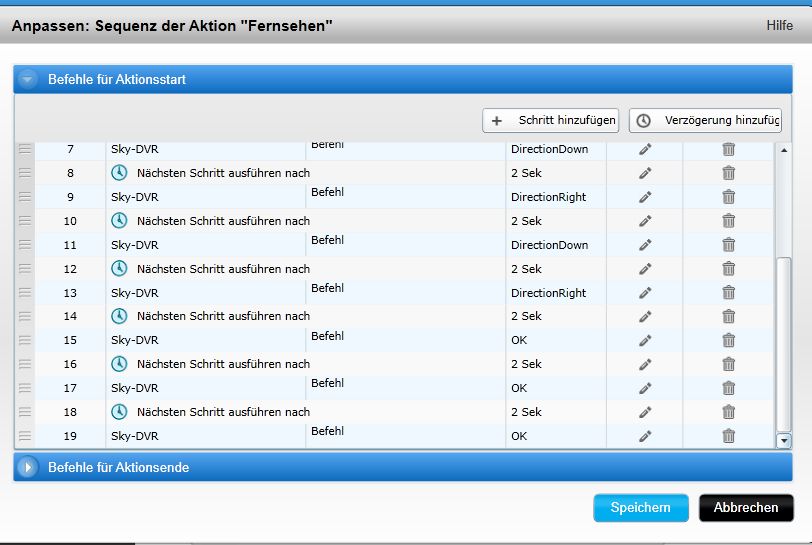Image resolution: width=812 pixels, height=545 pixels.
Task: Click the vertical scrollbar thumb
Action: click(784, 345)
